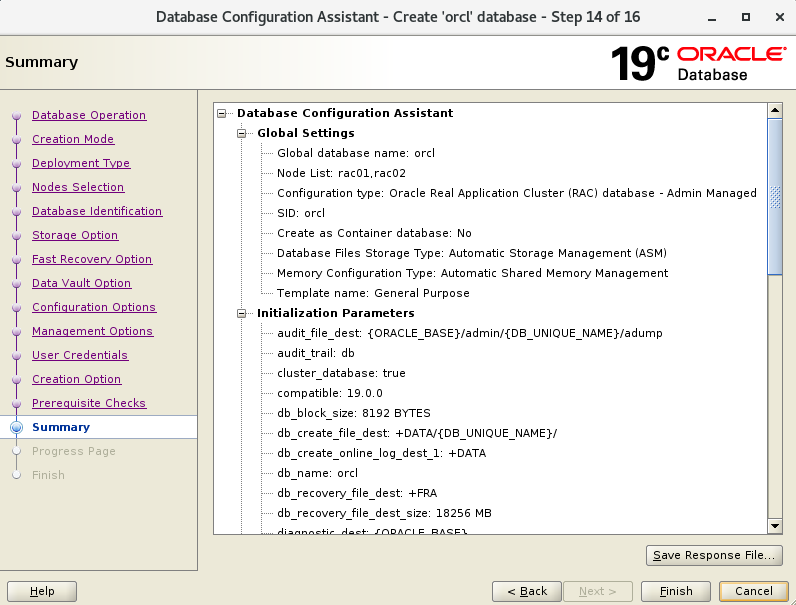The height and width of the screenshot is (605, 796).
Task: Open the Storage Option step
Action: click(x=75, y=235)
